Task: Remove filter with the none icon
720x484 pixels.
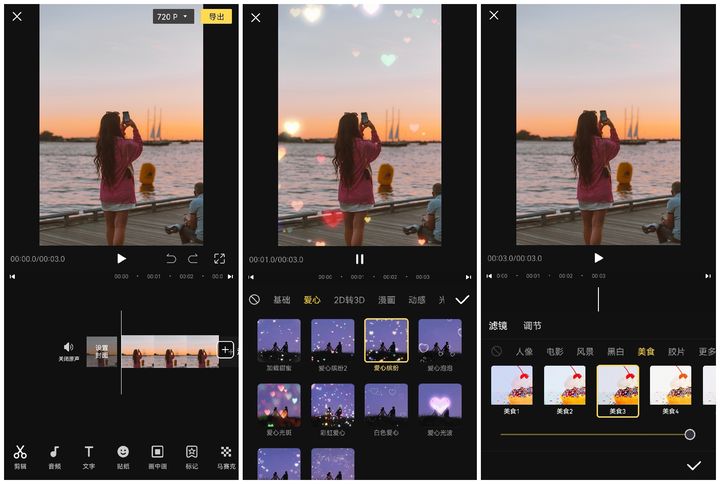Action: click(x=496, y=351)
